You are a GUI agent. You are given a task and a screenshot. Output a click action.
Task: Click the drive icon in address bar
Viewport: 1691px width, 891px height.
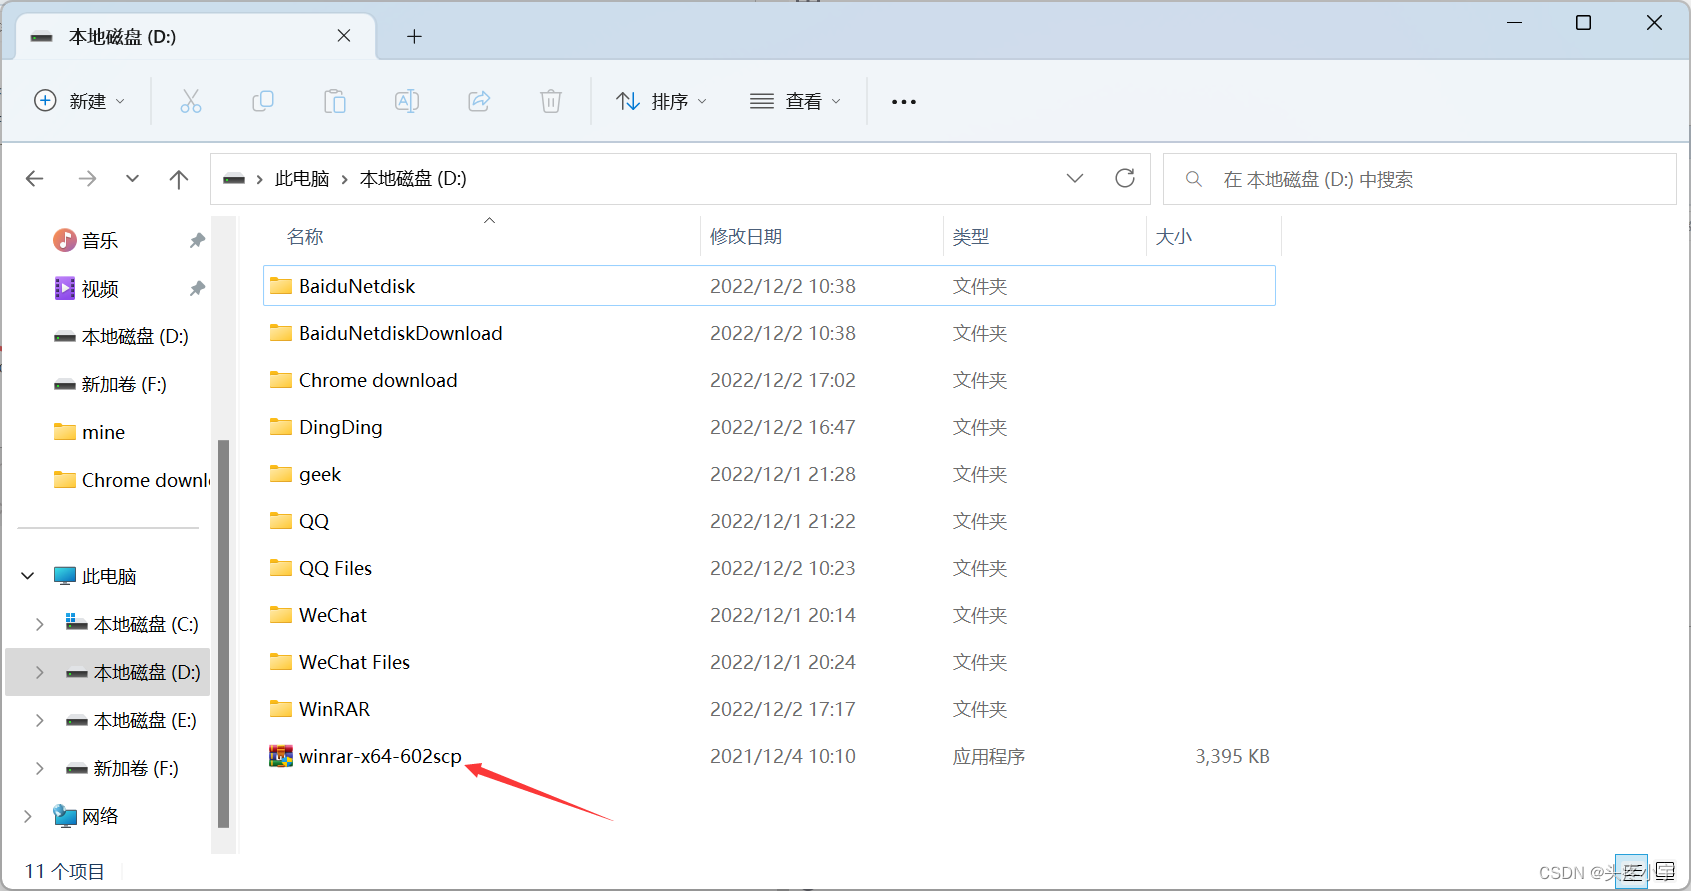coord(234,179)
